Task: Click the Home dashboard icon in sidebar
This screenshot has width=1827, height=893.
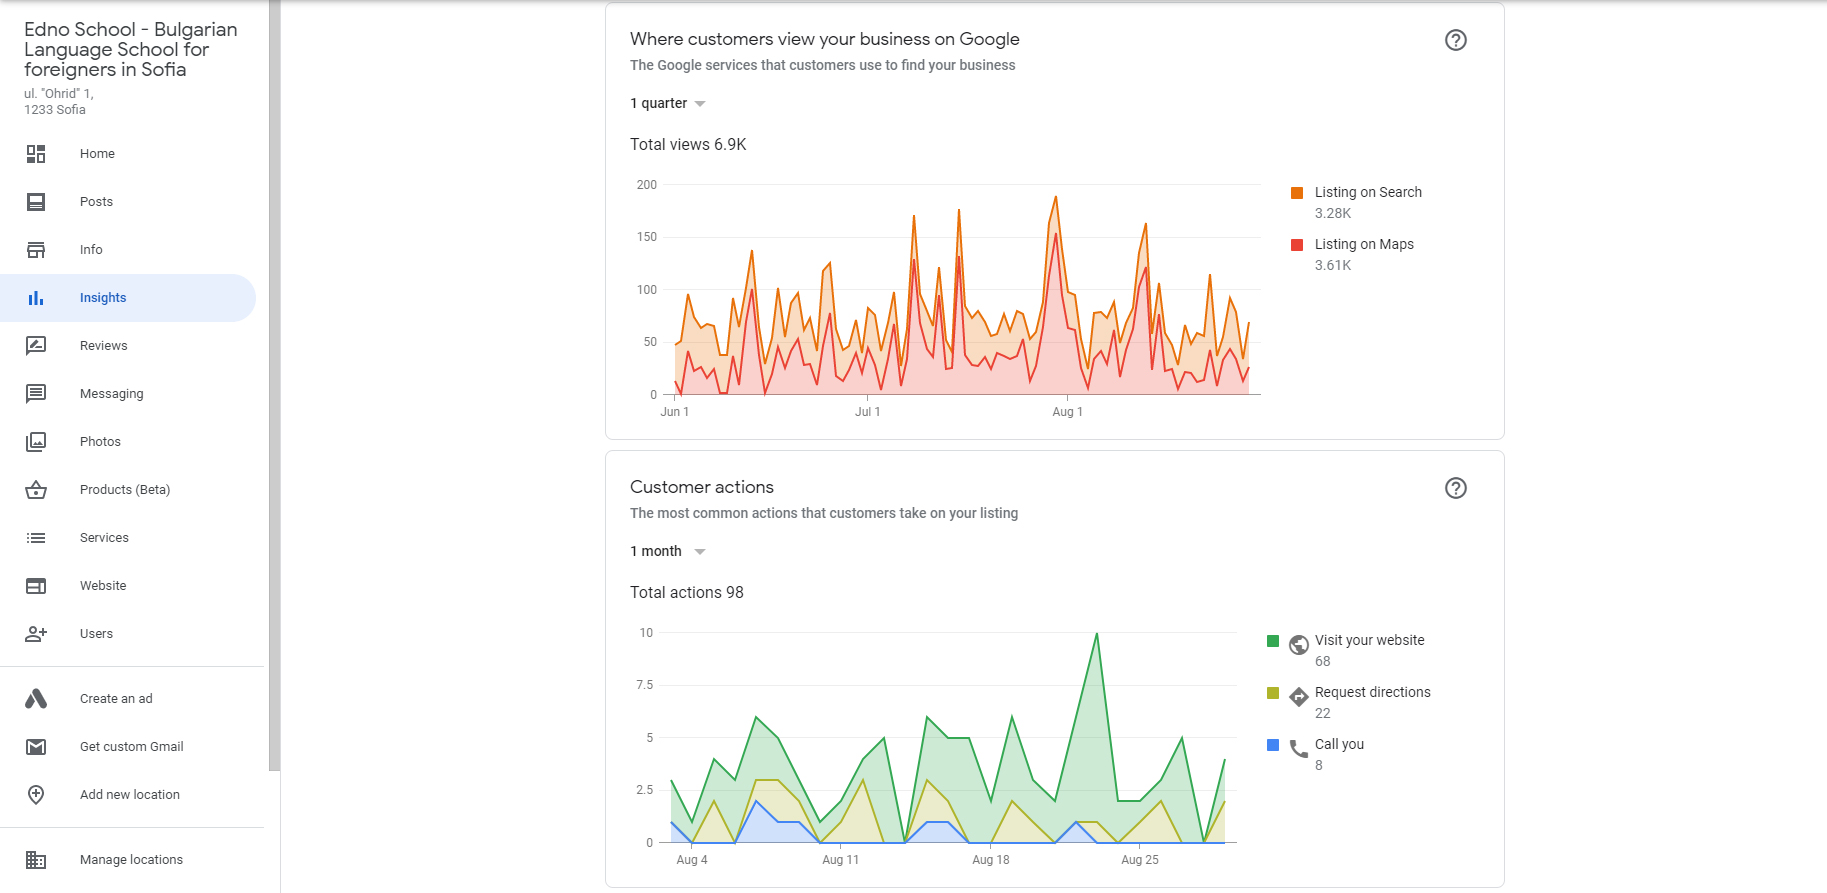Action: (x=36, y=154)
